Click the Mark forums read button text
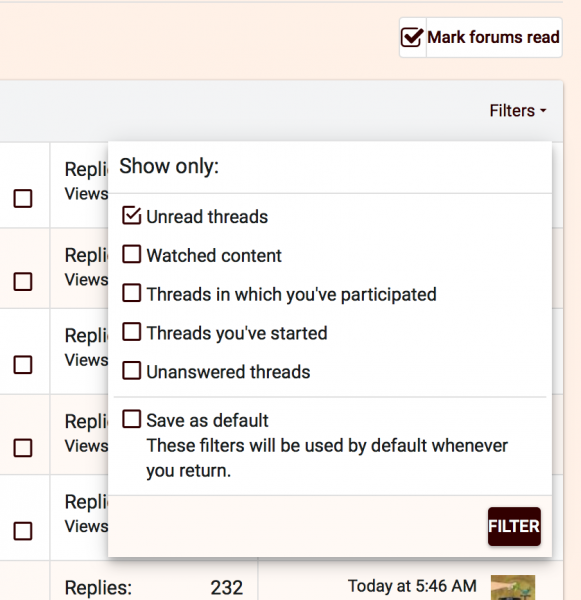Viewport: 581px width, 600px height. pos(493,38)
